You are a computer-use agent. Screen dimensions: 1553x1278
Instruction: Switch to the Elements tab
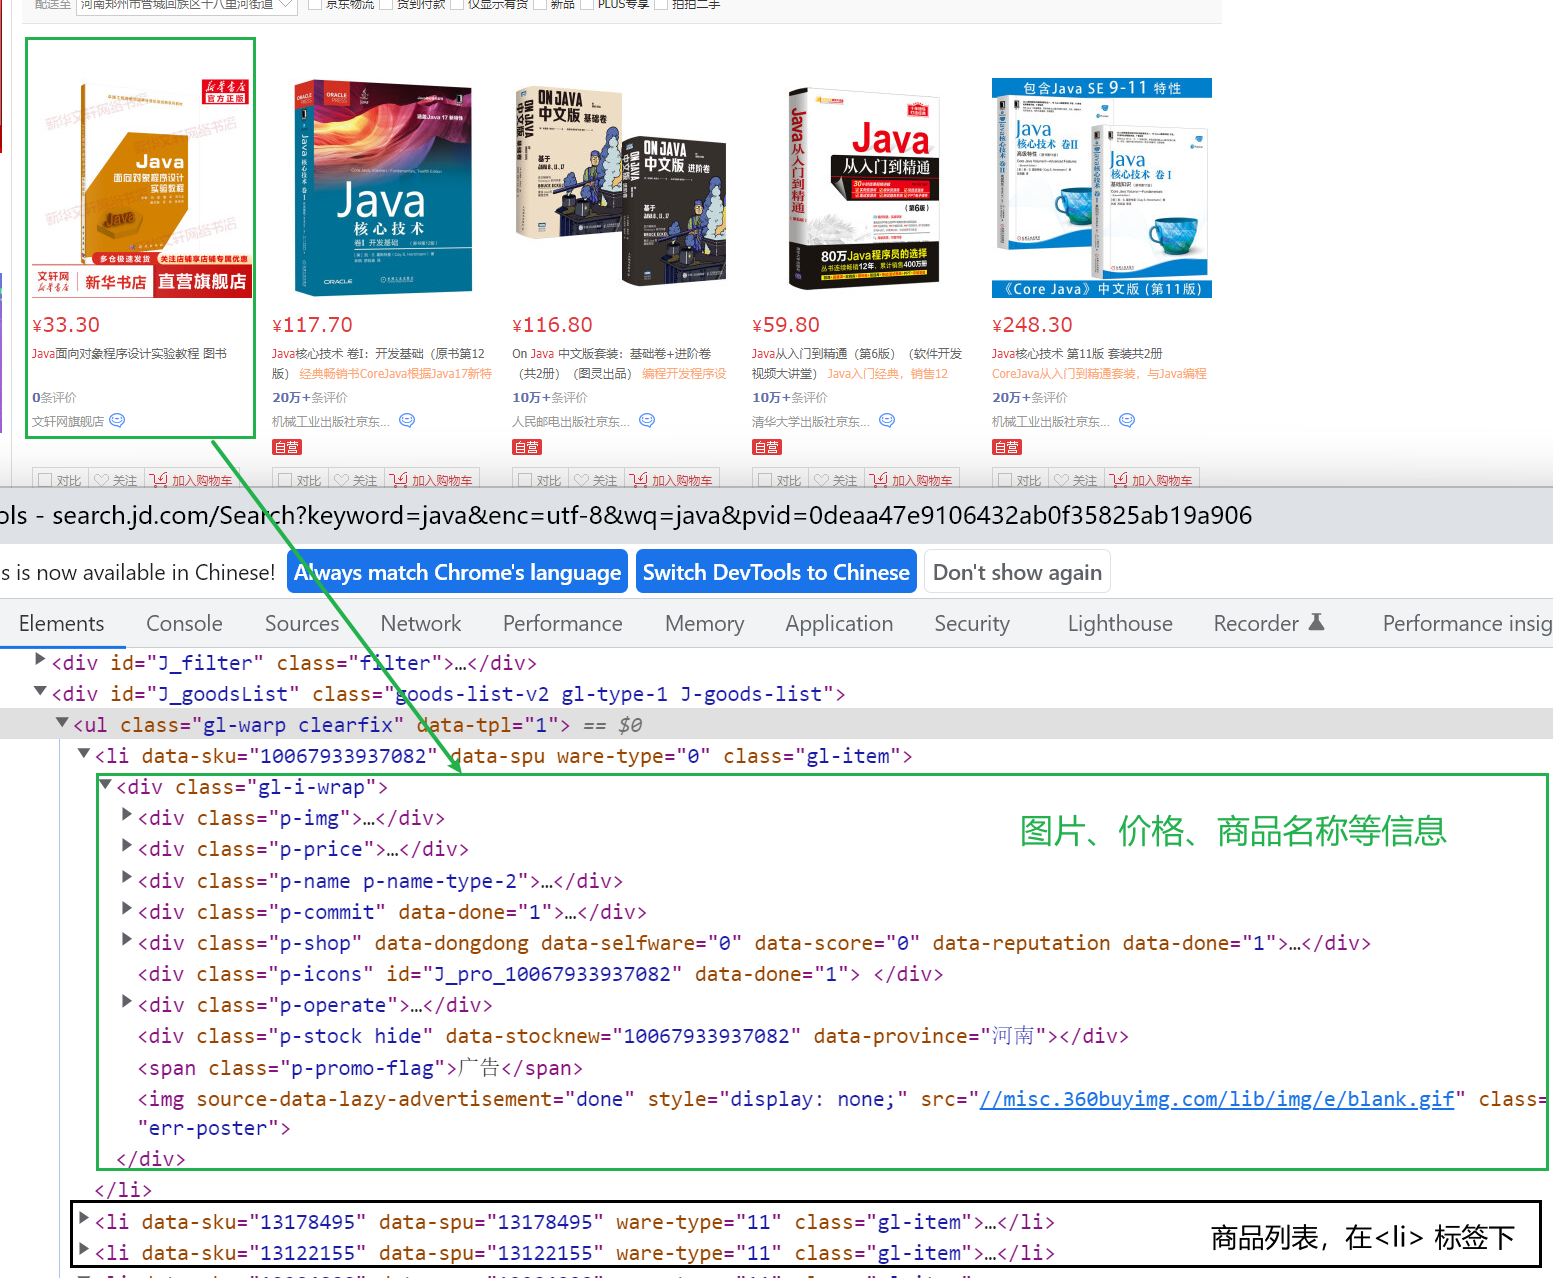click(61, 623)
